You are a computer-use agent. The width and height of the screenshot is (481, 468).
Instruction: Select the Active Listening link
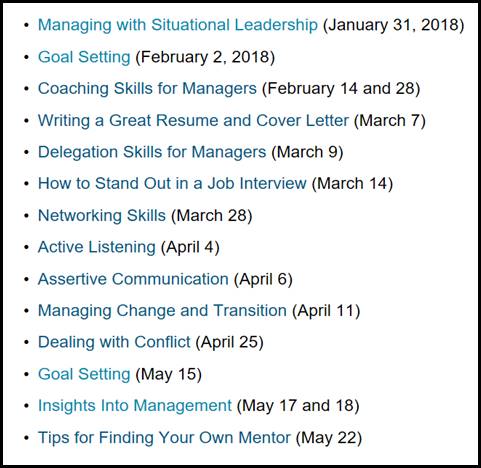tap(97, 247)
